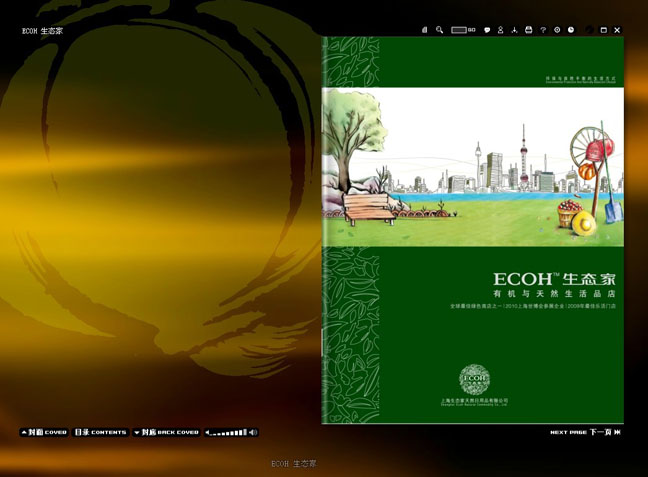The width and height of the screenshot is (648, 477).
Task: Lower volume with left speaker icon
Action: tap(207, 433)
